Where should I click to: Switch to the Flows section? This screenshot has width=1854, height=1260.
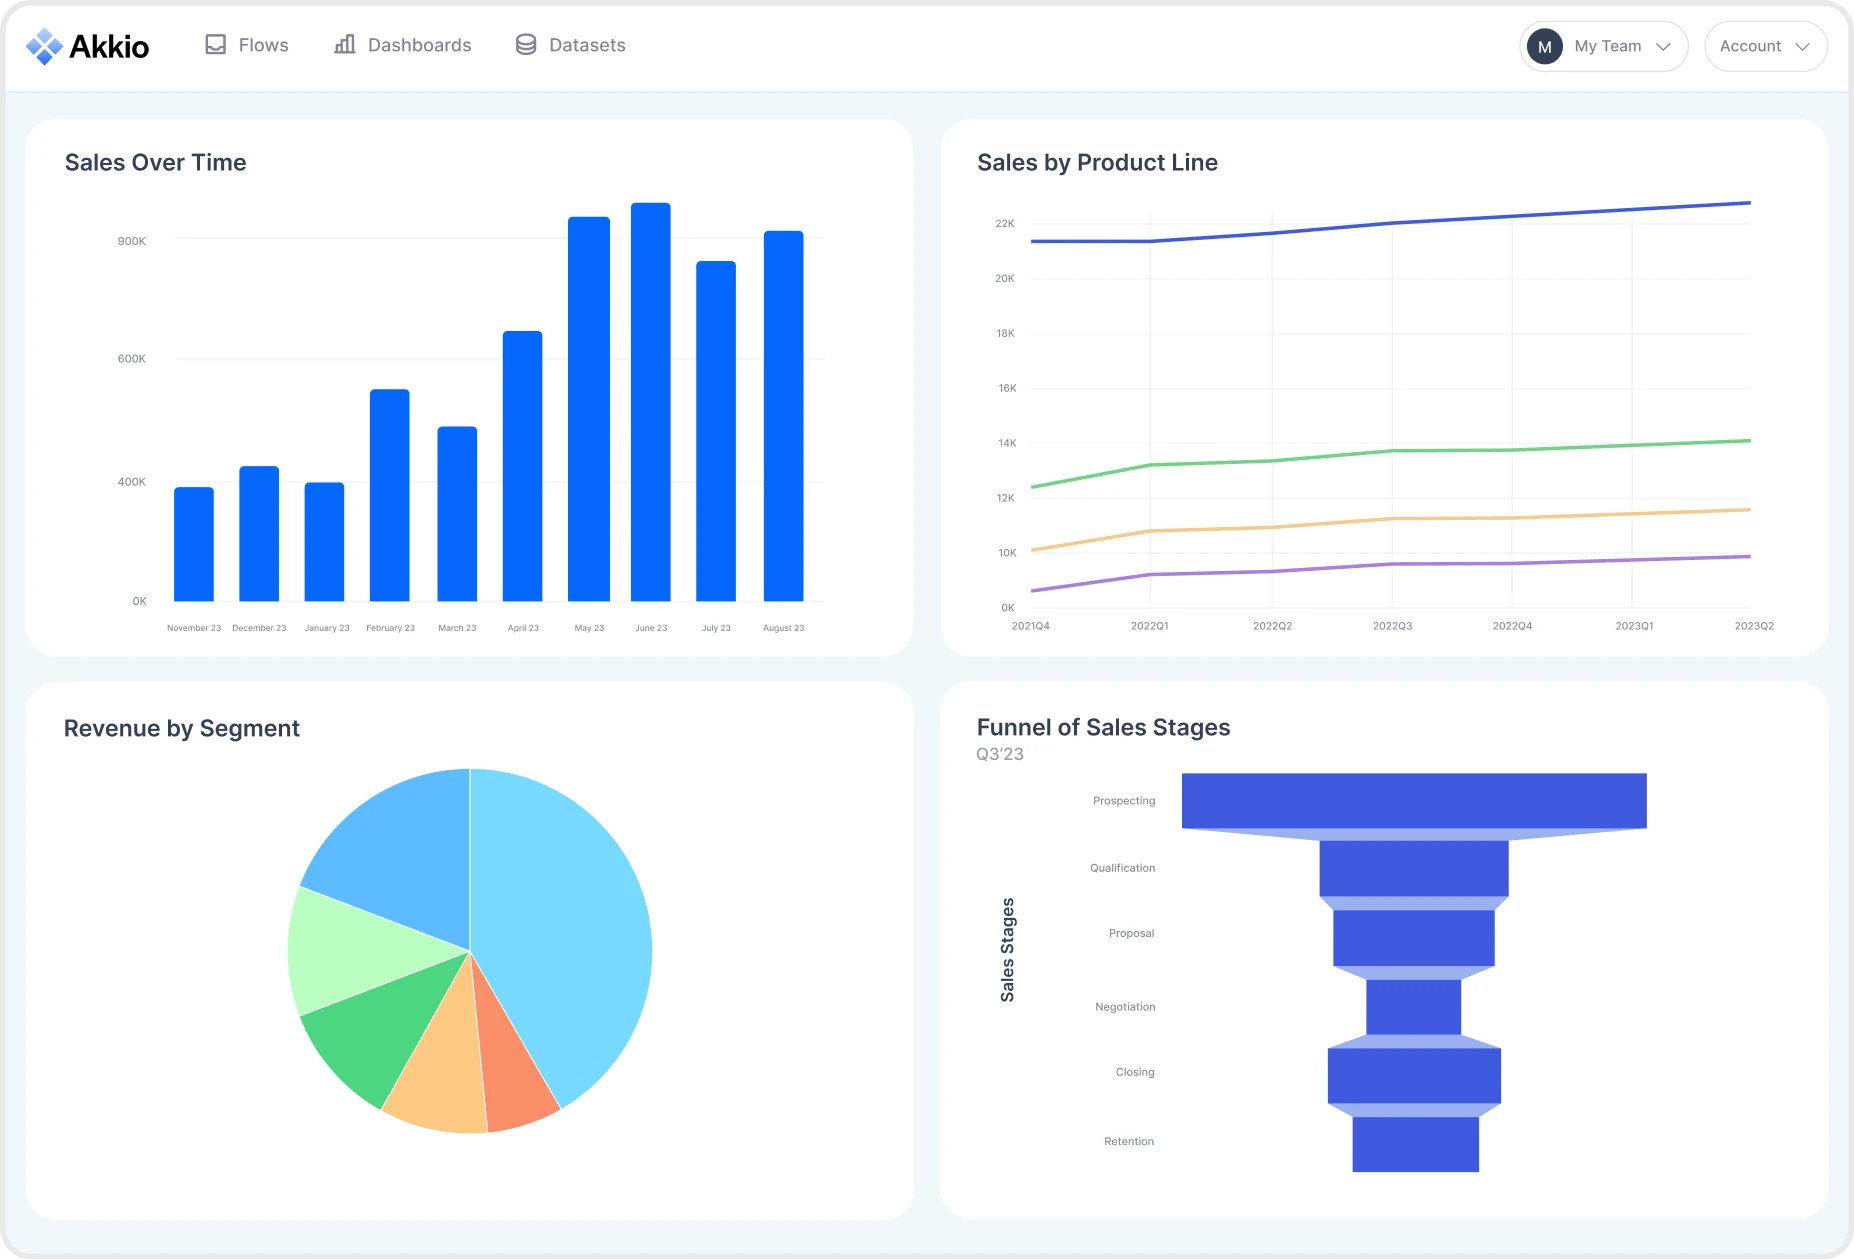[262, 44]
